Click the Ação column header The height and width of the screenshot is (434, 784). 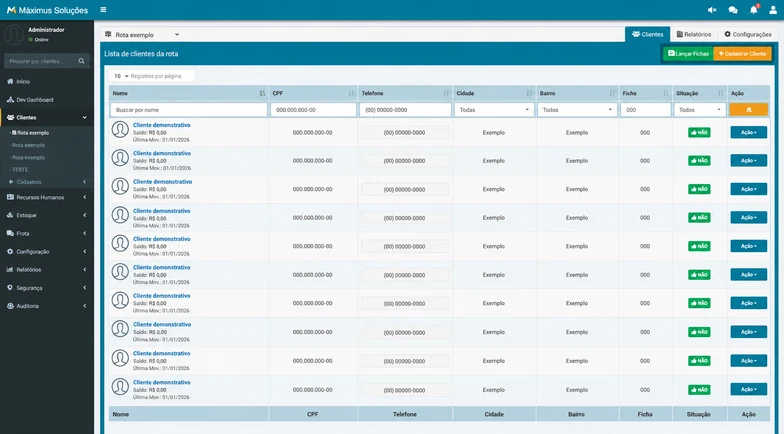click(x=737, y=94)
